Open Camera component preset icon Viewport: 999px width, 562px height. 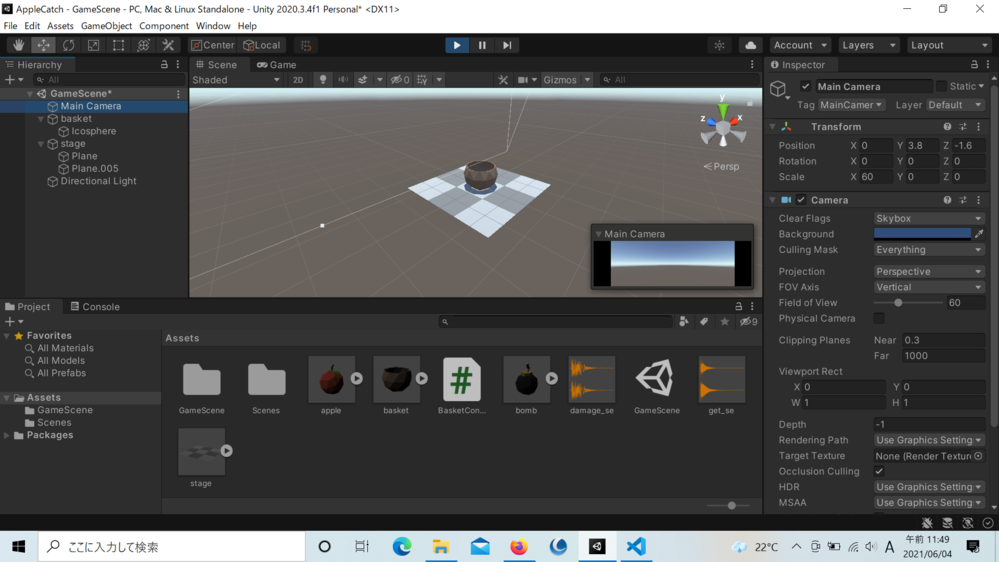coord(963,200)
